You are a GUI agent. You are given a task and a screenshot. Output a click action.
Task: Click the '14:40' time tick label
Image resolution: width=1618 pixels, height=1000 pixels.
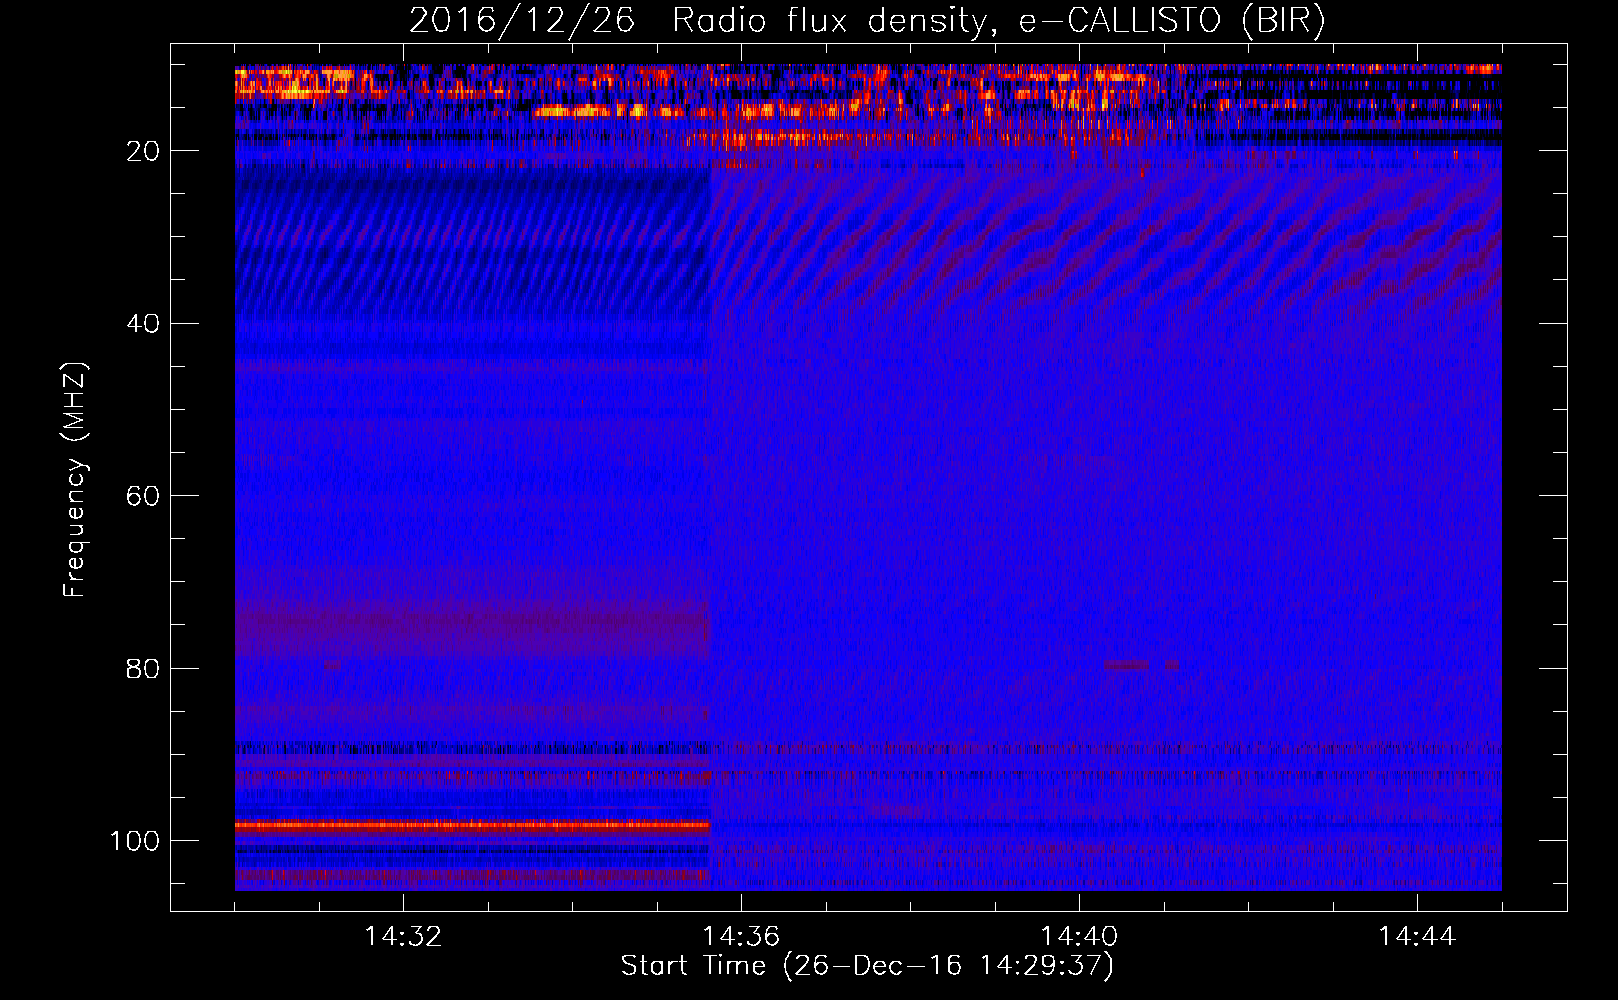(1079, 937)
